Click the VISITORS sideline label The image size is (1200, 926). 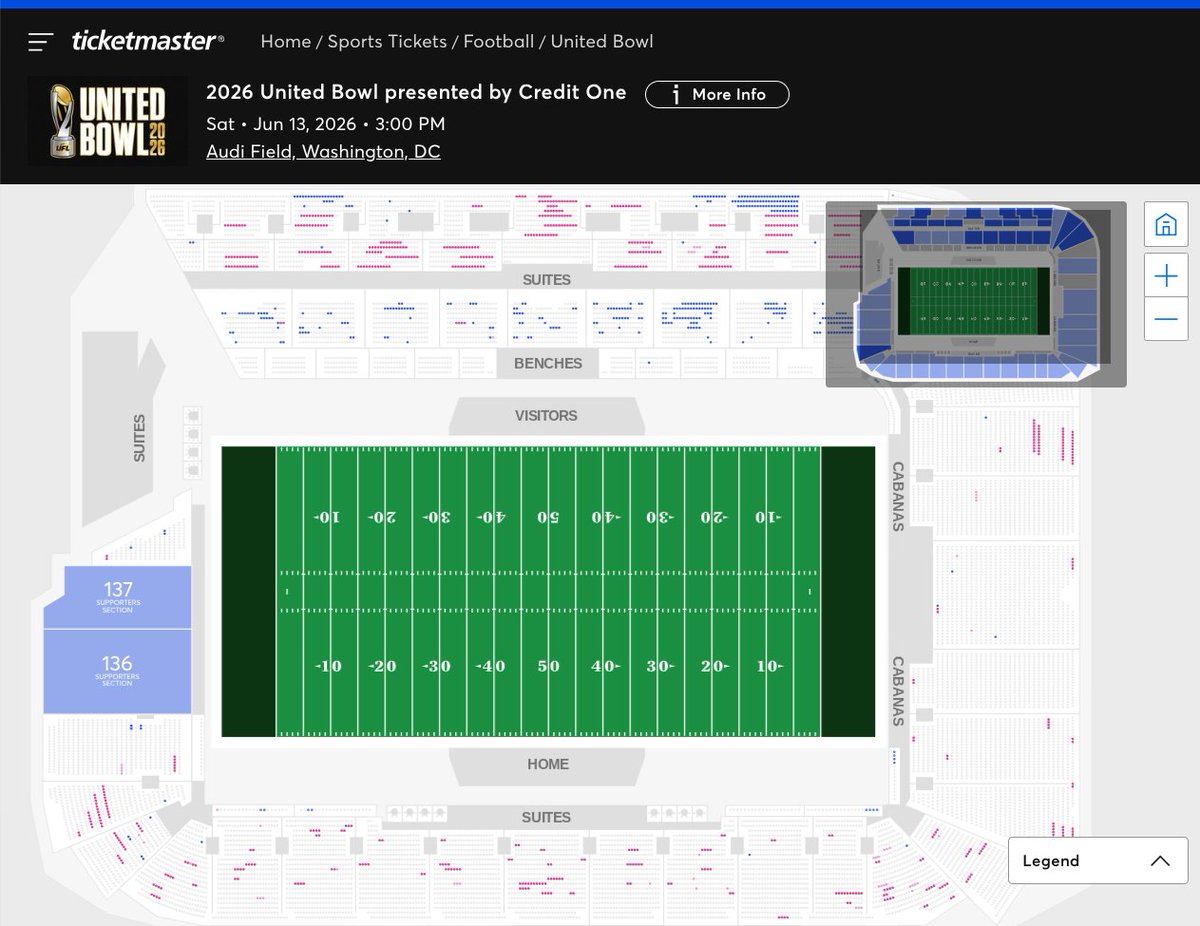pos(546,416)
